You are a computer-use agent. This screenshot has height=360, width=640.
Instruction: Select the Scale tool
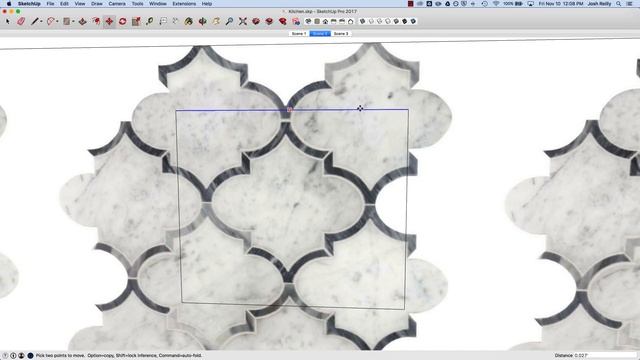(136, 21)
